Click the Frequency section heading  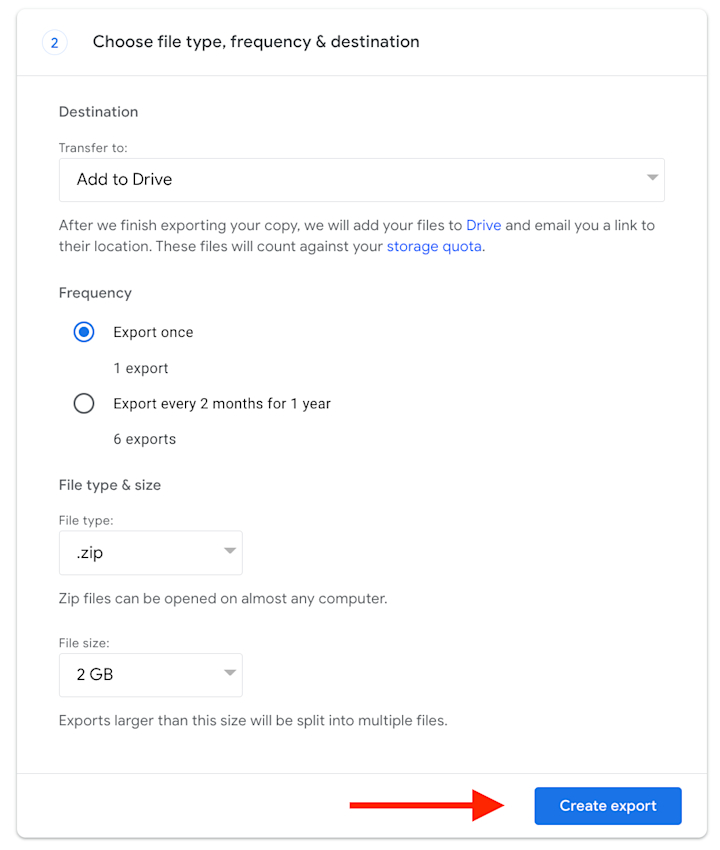pos(95,292)
